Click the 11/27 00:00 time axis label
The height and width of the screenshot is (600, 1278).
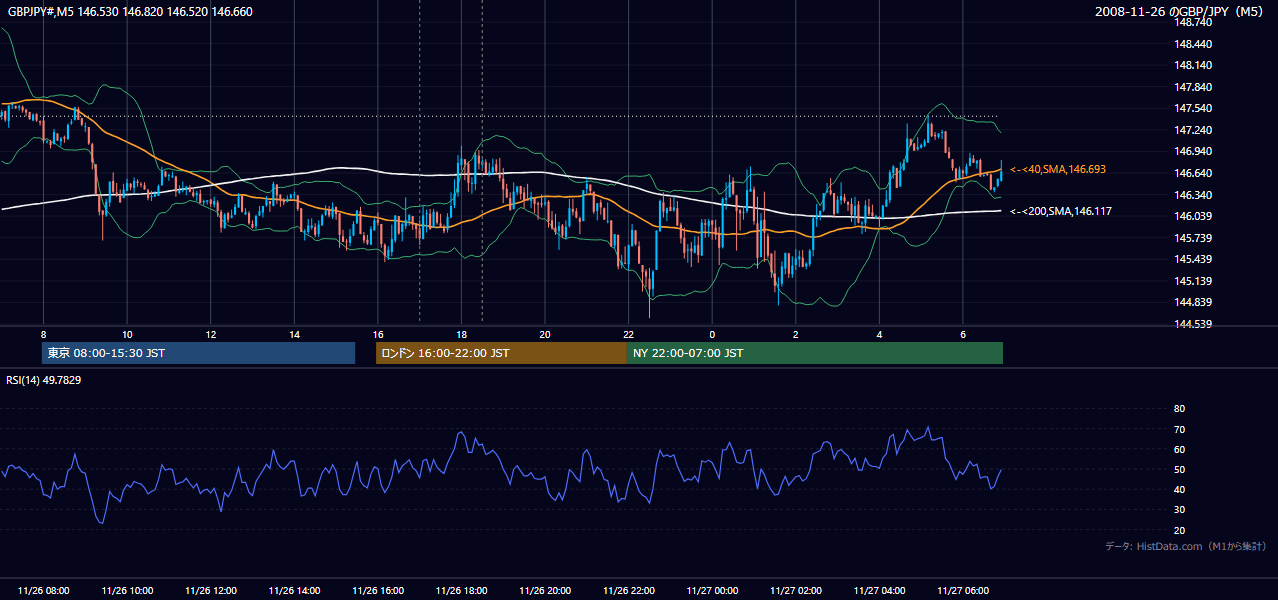[x=712, y=591]
